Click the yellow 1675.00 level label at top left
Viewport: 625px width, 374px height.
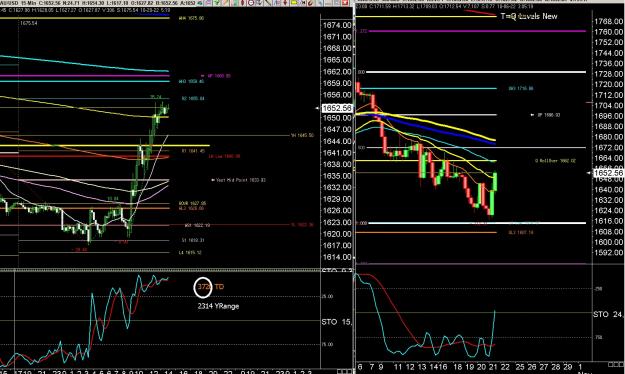click(x=191, y=18)
